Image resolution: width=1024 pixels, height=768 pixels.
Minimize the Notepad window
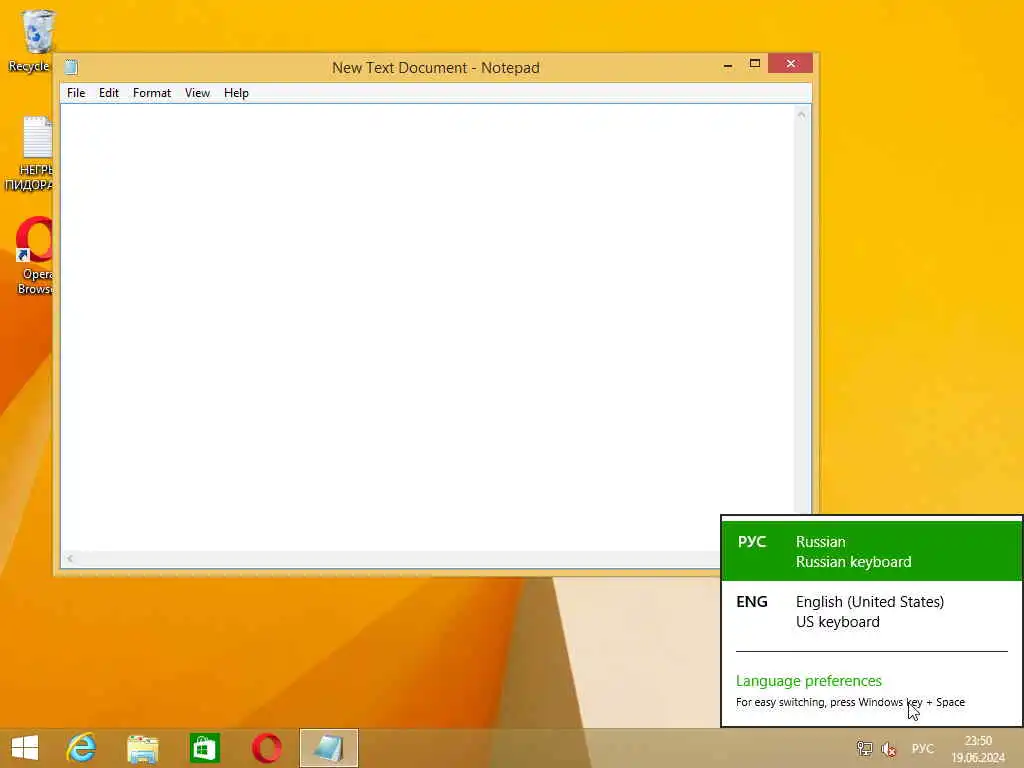pos(728,65)
